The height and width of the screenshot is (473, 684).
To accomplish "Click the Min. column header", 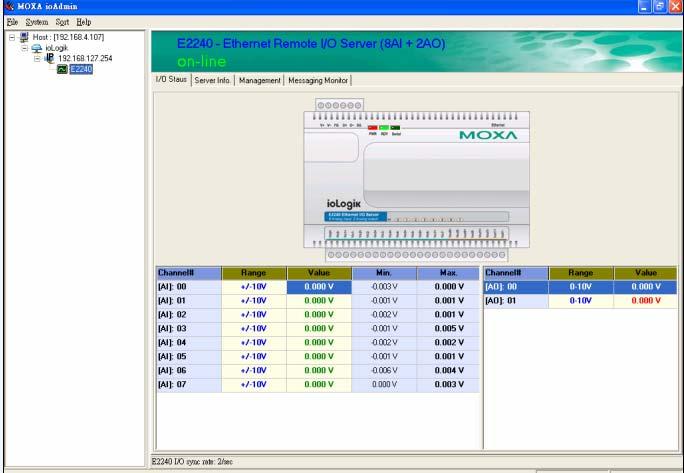I will point(384,273).
